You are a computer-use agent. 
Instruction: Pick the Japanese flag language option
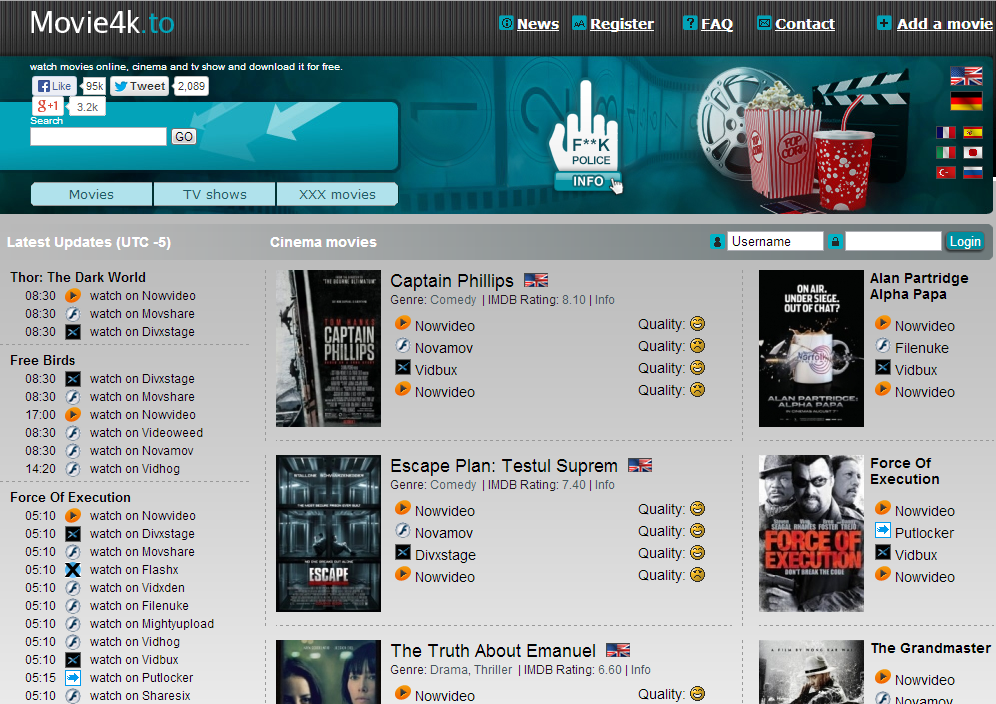[x=972, y=152]
